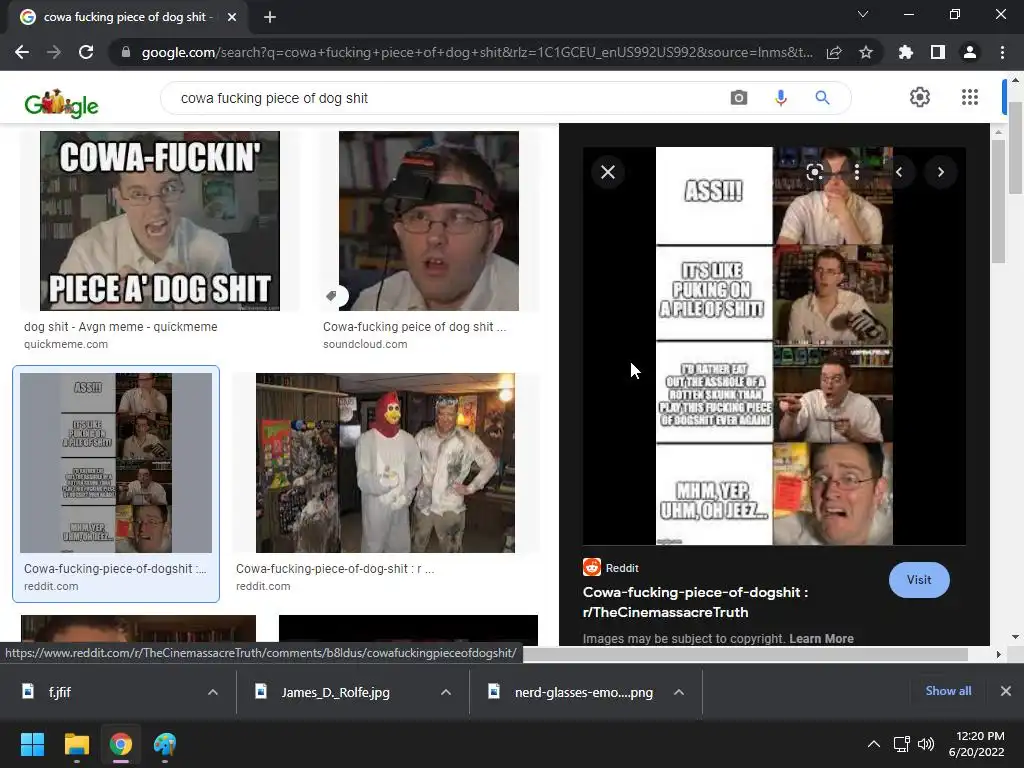Open the Windows Start menu

pos(32,744)
